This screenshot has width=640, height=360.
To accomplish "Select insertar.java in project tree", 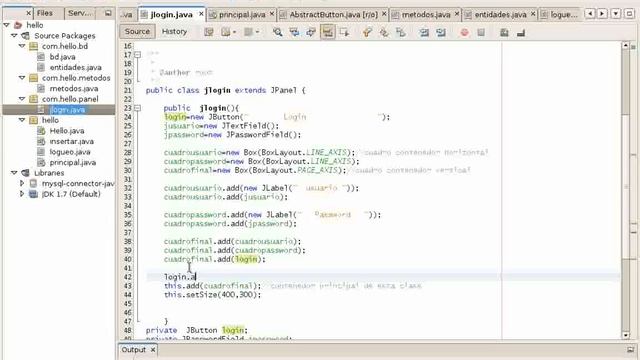I will coord(72,141).
